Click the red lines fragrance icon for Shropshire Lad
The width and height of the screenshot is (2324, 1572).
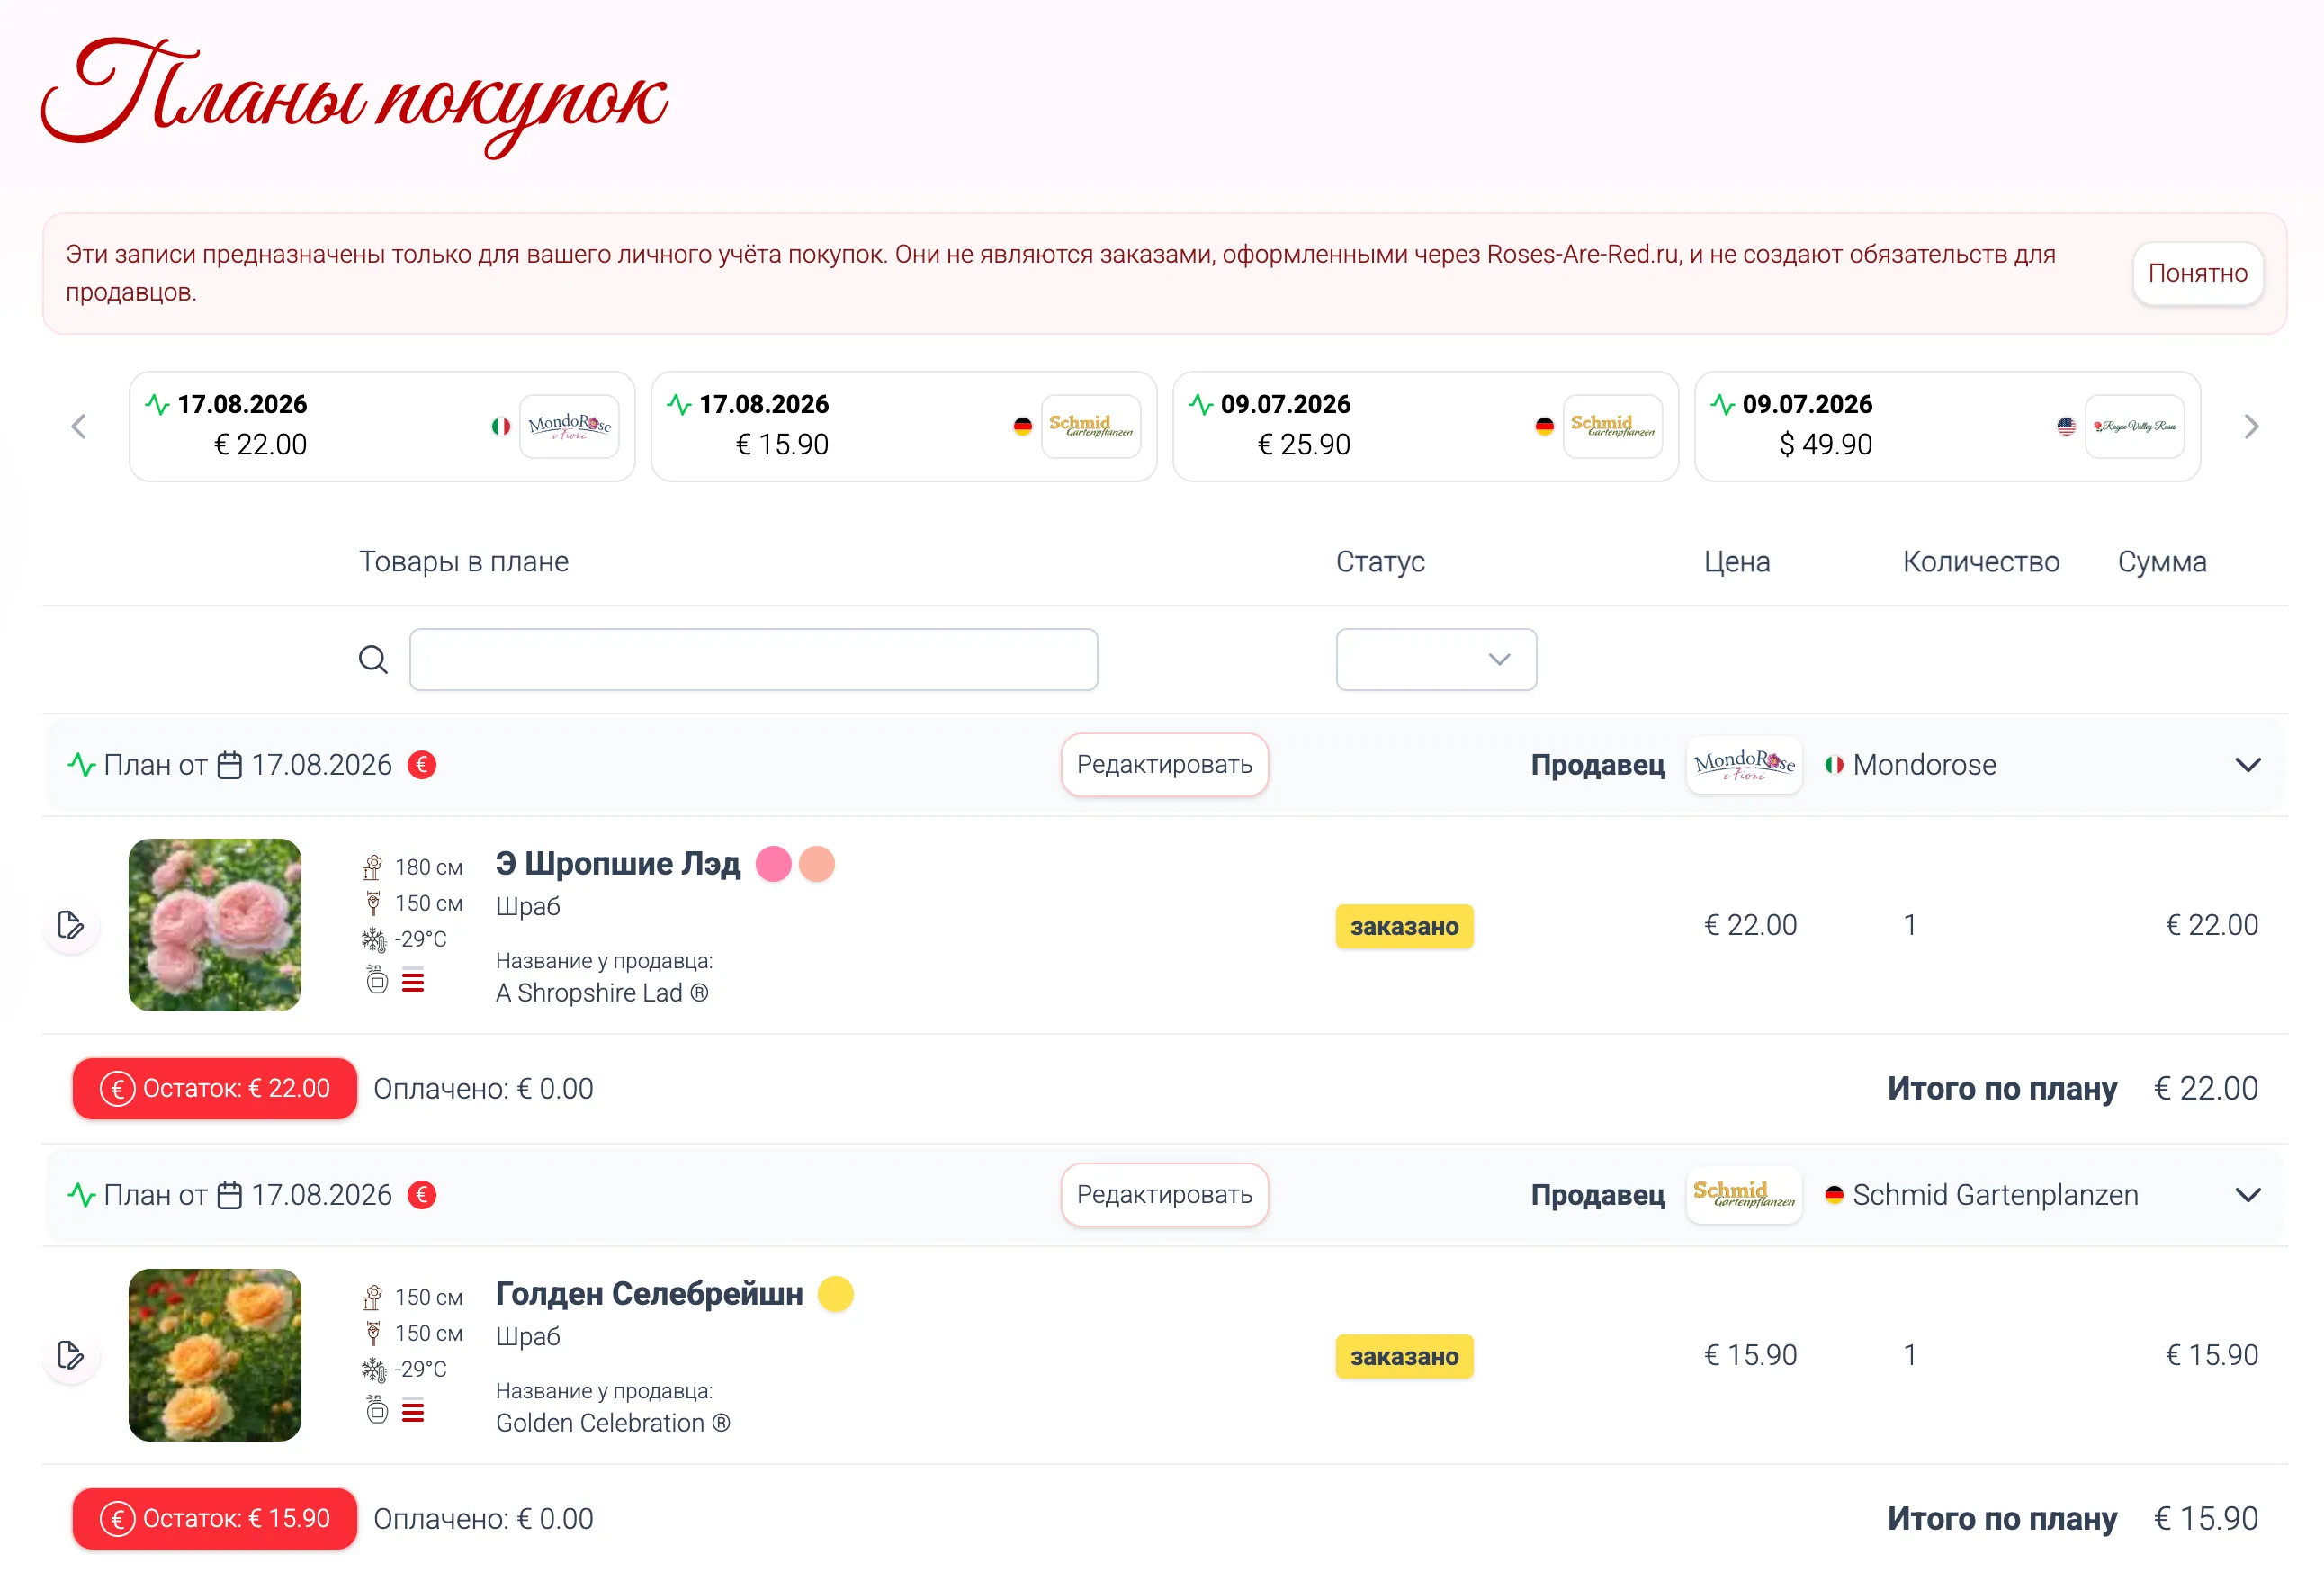tap(413, 981)
